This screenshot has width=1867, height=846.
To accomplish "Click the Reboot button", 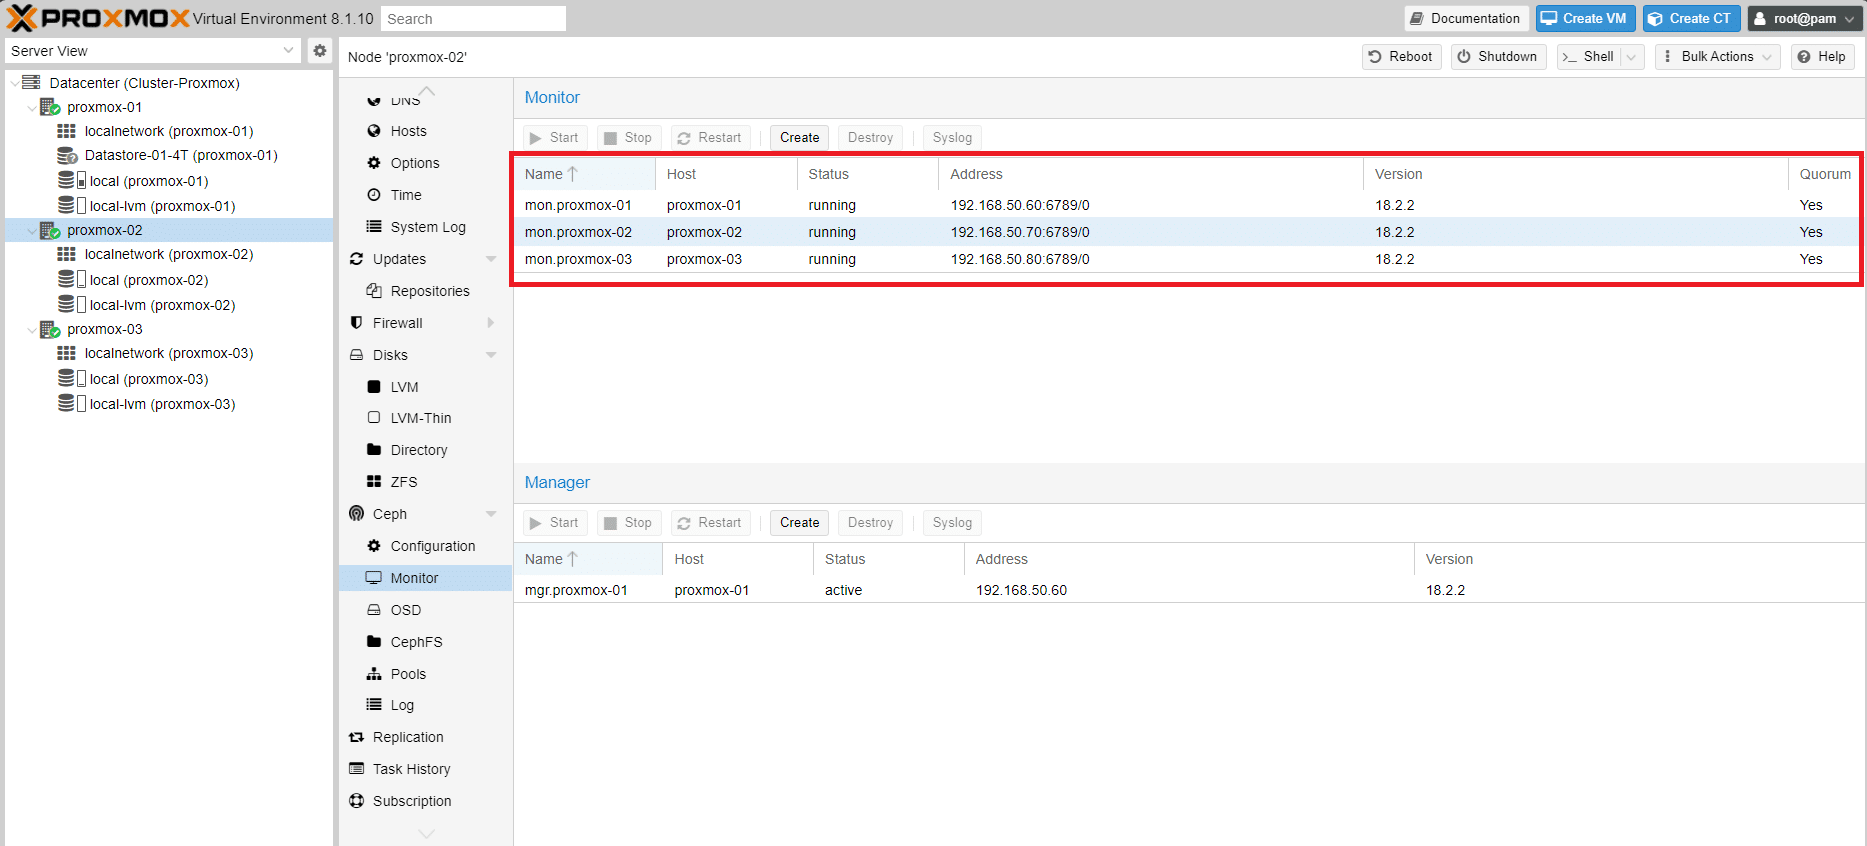I will coord(1401,57).
